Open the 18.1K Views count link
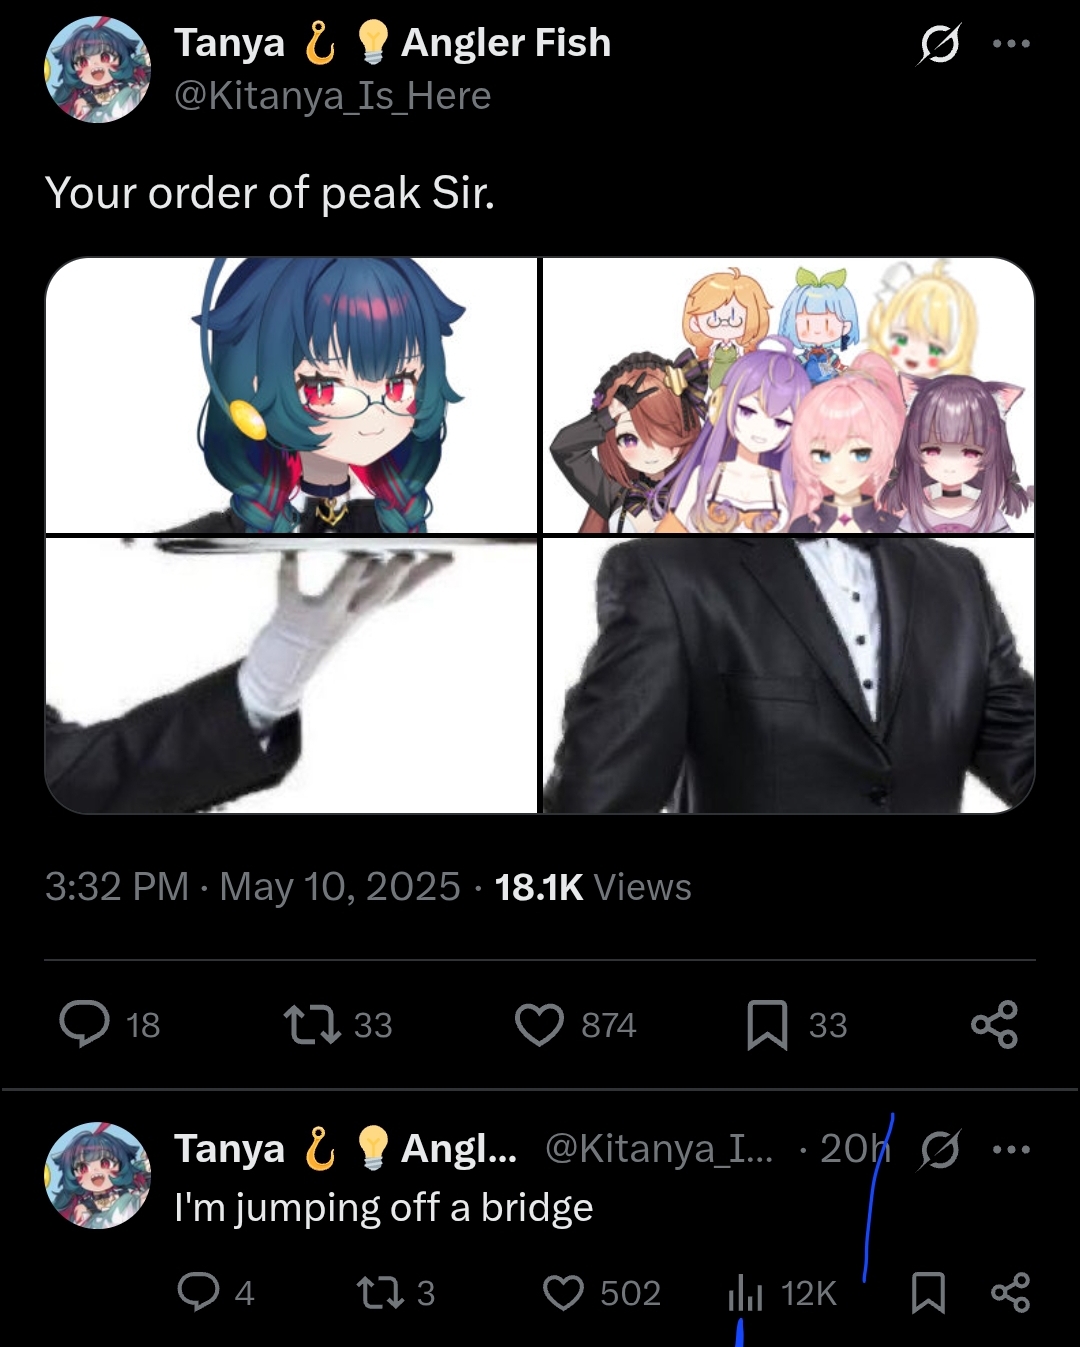 click(593, 887)
